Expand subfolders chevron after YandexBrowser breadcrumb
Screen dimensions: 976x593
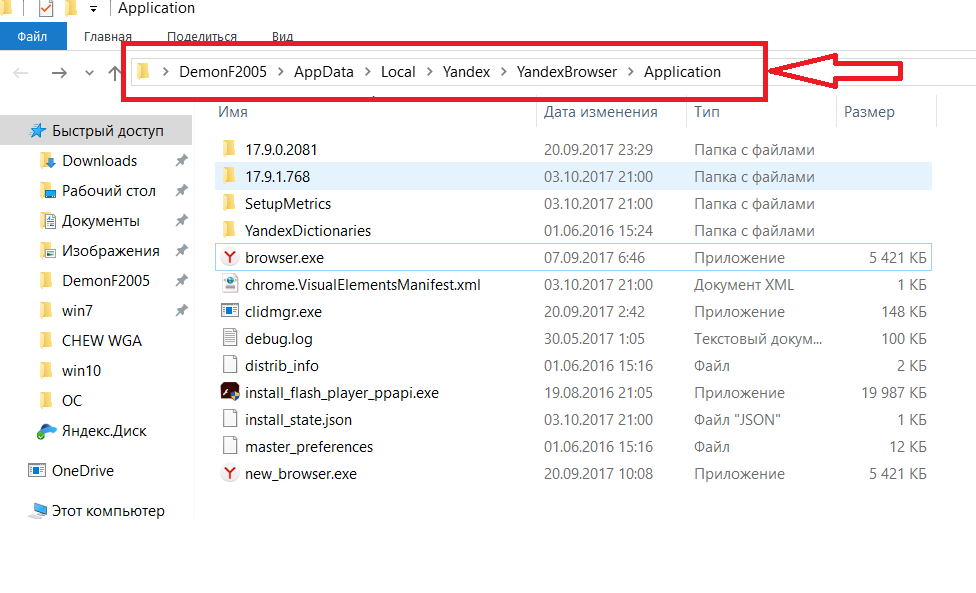click(631, 72)
